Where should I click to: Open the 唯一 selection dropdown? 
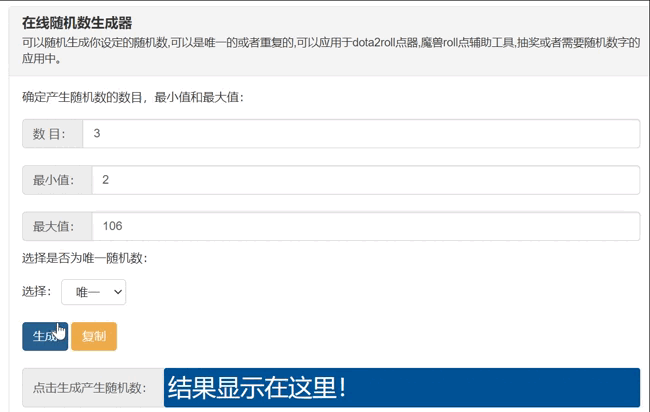[x=94, y=292]
